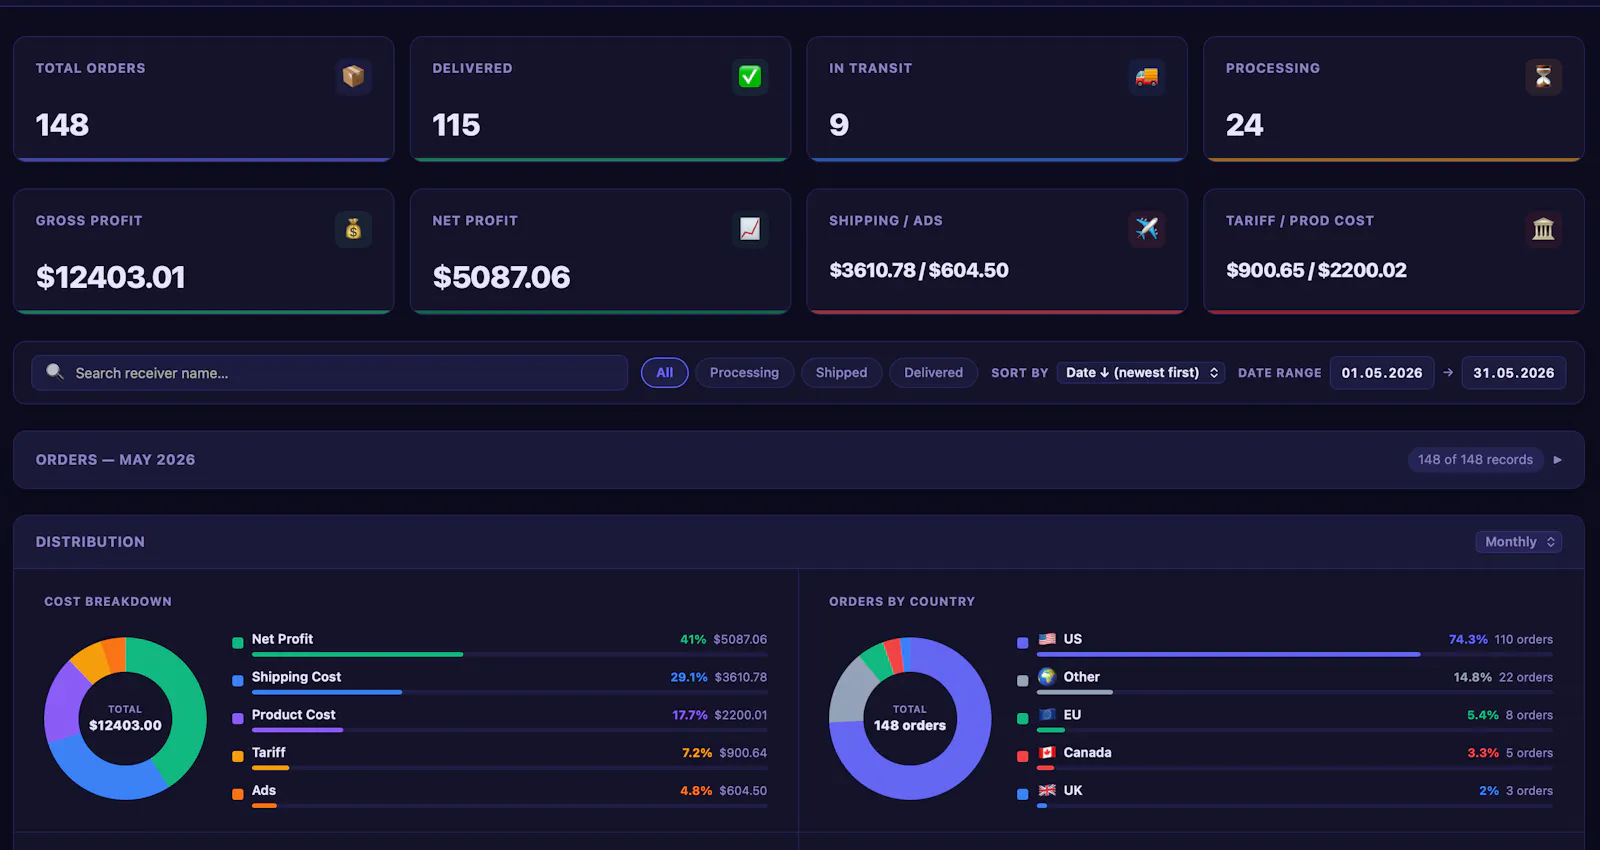Click the 148 of 148 records badge
This screenshot has height=850, width=1600.
(1475, 460)
